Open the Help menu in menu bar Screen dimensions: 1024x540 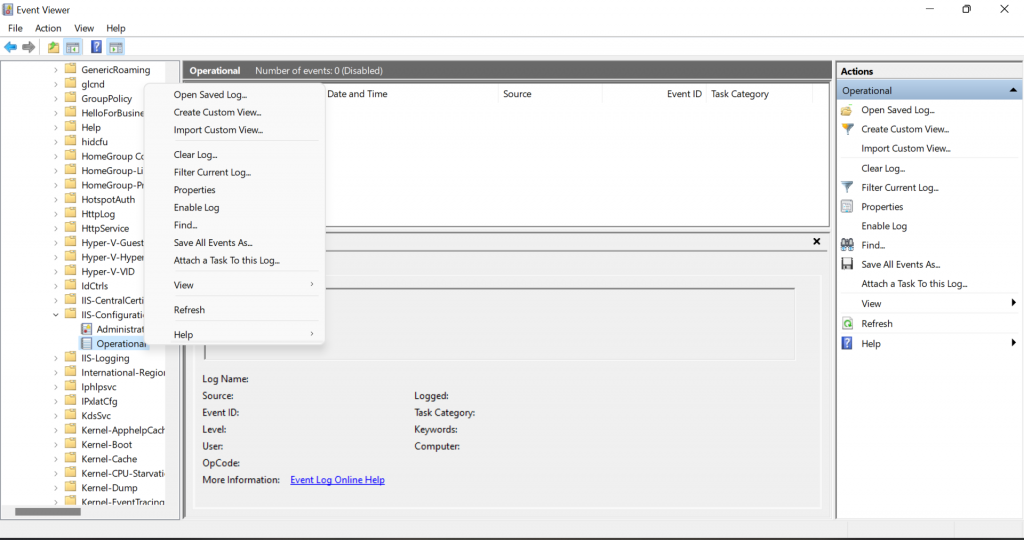(116, 28)
